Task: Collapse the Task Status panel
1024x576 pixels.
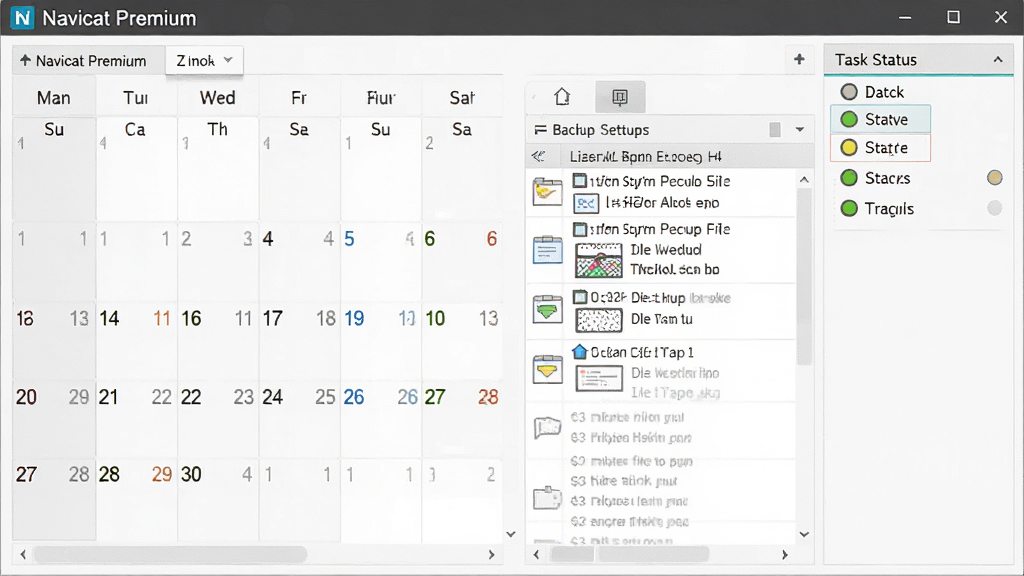Action: (998, 59)
